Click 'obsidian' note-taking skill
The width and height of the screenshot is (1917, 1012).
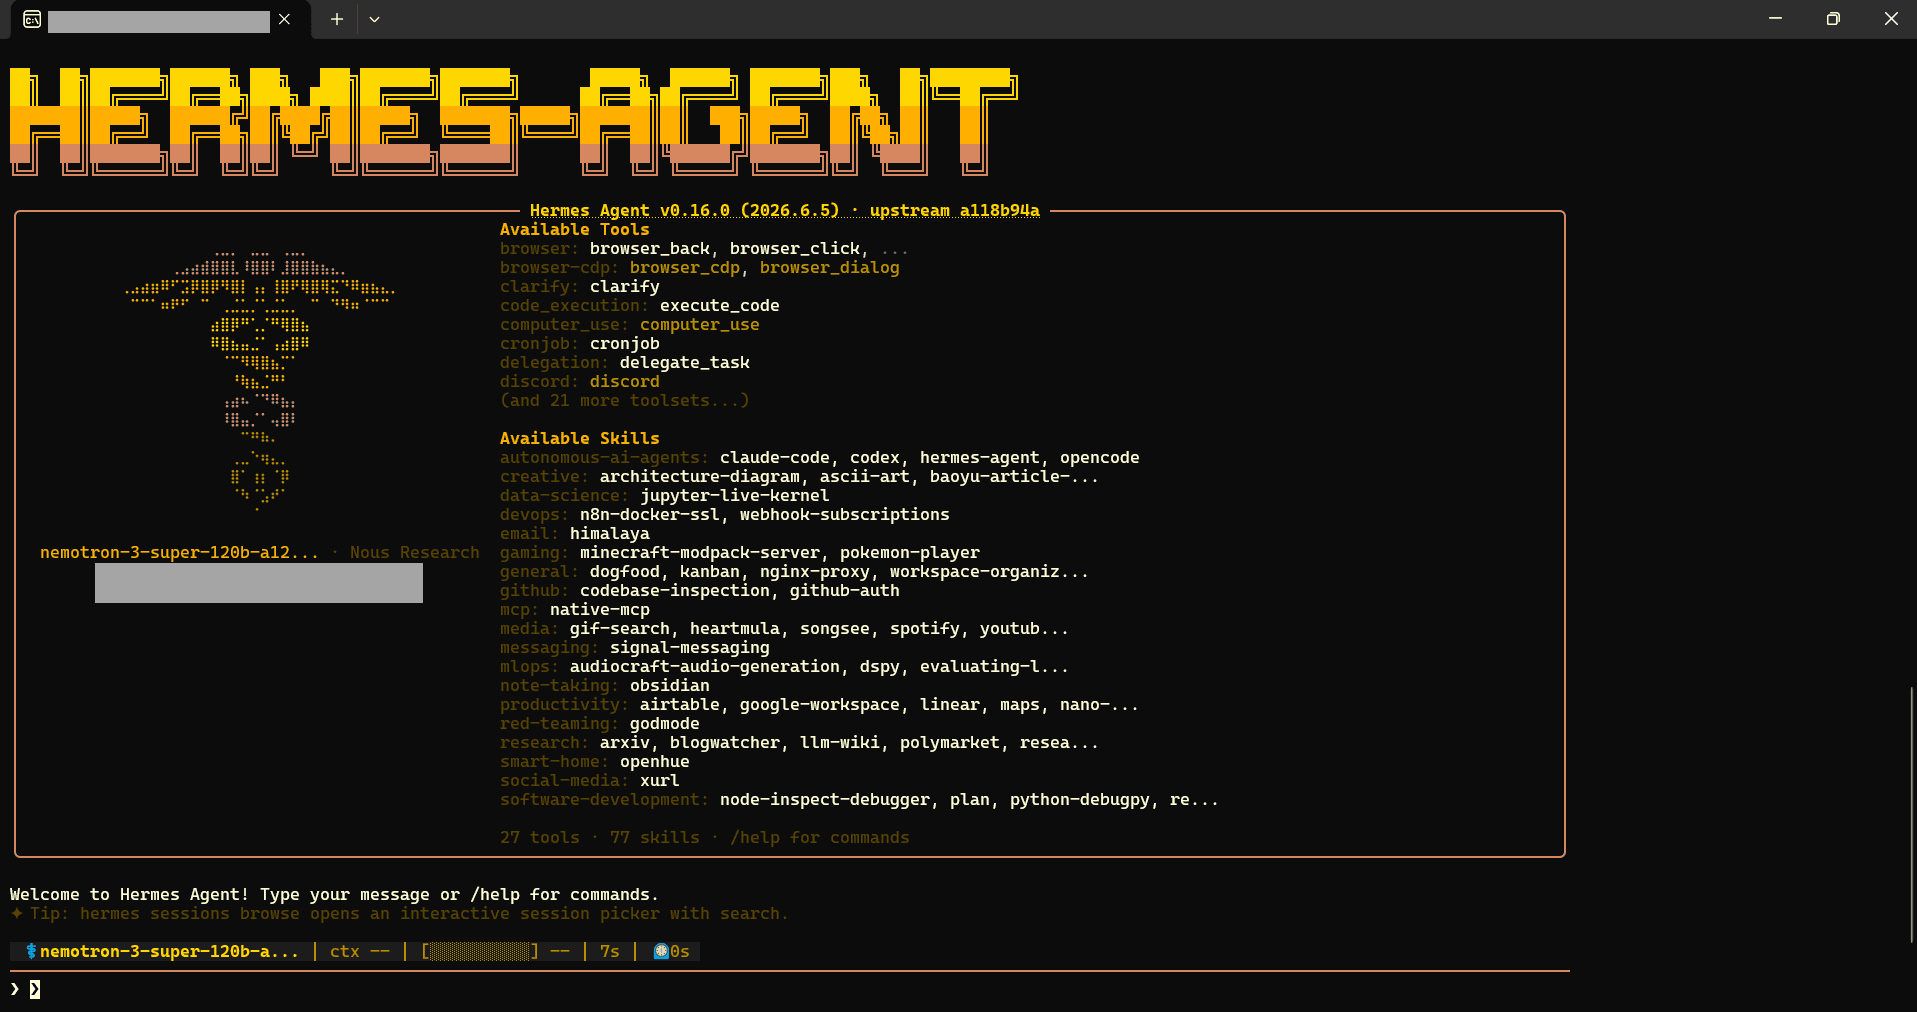pyautogui.click(x=669, y=685)
